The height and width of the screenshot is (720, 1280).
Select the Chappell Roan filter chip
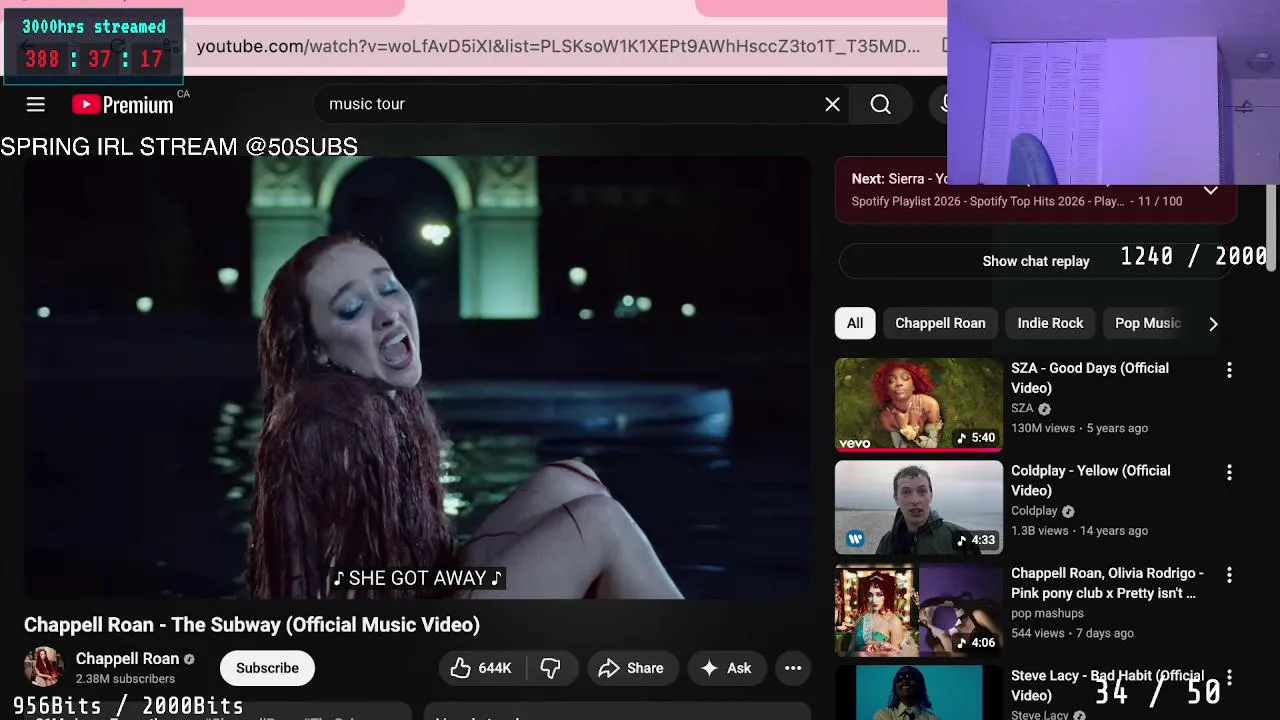pos(940,323)
